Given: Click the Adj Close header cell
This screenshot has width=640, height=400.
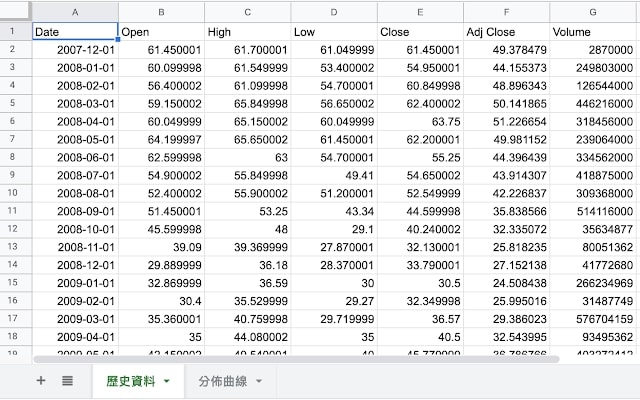Looking at the screenshot, I should 506,31.
